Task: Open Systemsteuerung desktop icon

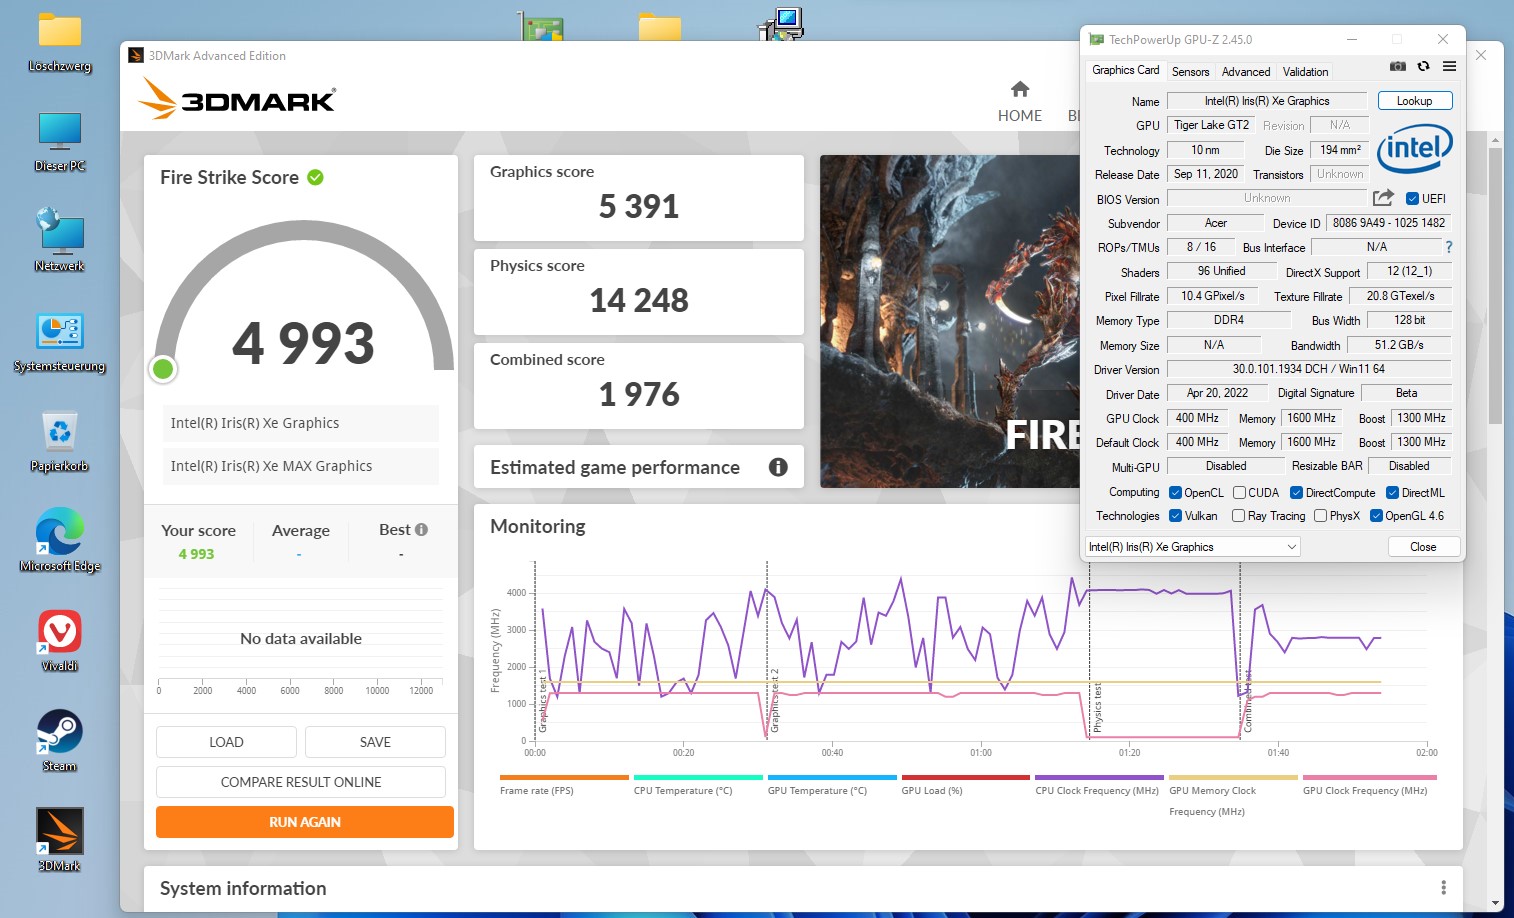Action: coord(60,341)
